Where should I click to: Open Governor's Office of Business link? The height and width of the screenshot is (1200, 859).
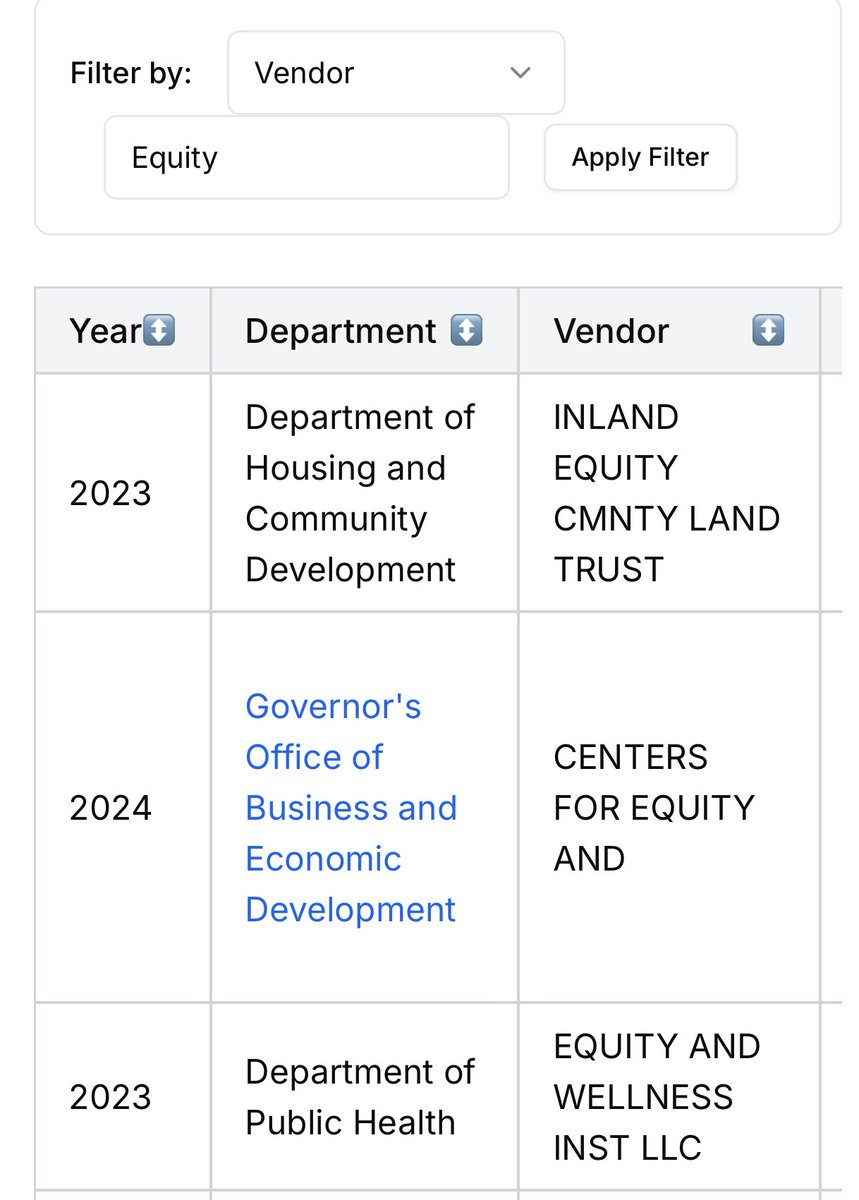click(x=351, y=808)
